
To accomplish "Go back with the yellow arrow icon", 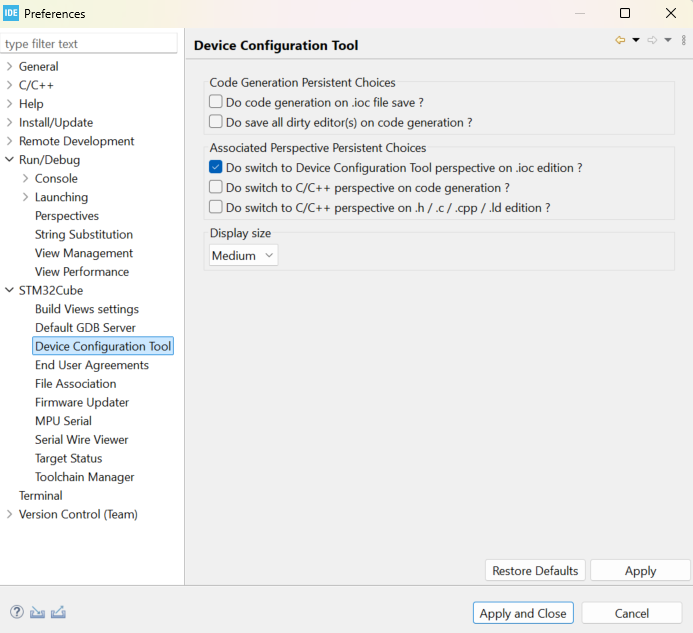I will [620, 40].
